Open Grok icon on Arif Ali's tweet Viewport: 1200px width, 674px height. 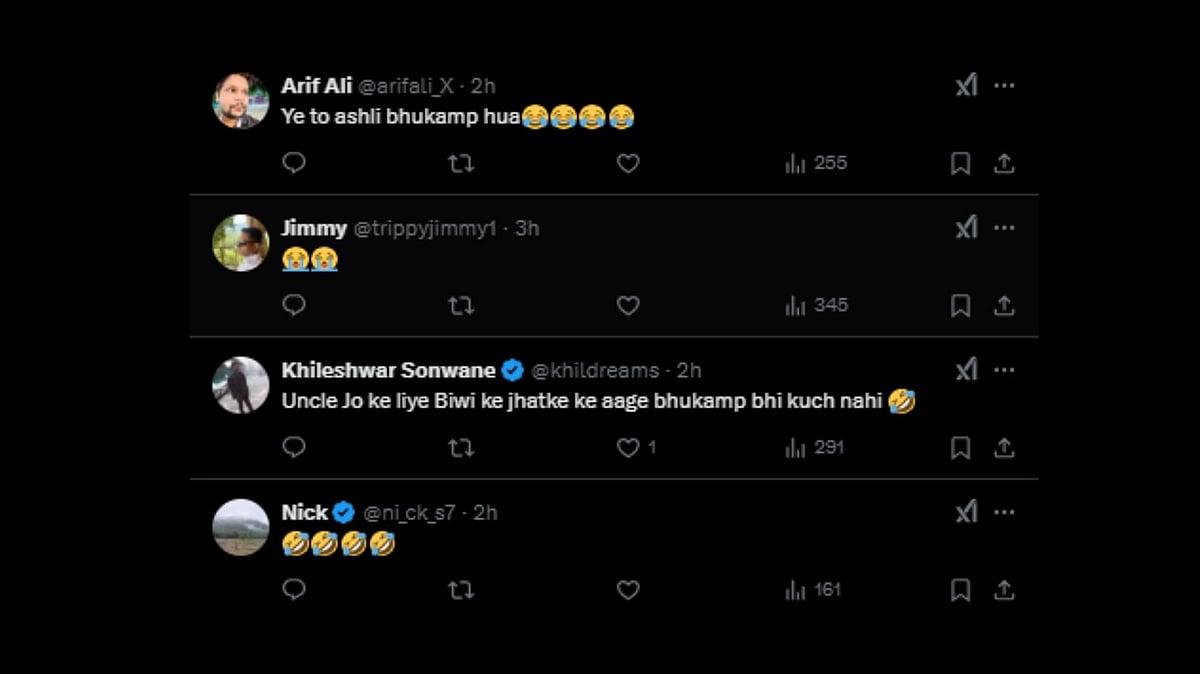pos(966,86)
